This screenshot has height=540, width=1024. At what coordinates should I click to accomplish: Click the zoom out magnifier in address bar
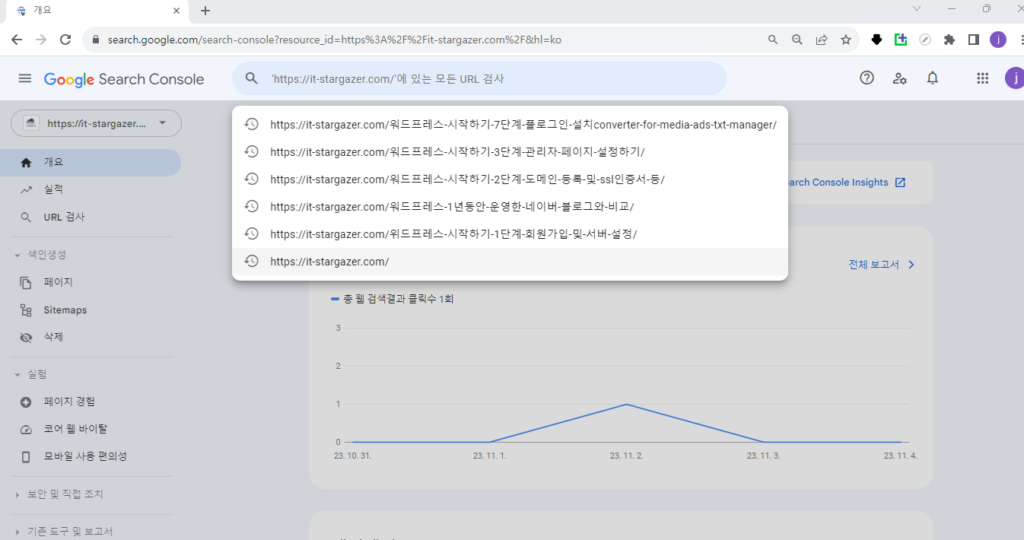[797, 40]
